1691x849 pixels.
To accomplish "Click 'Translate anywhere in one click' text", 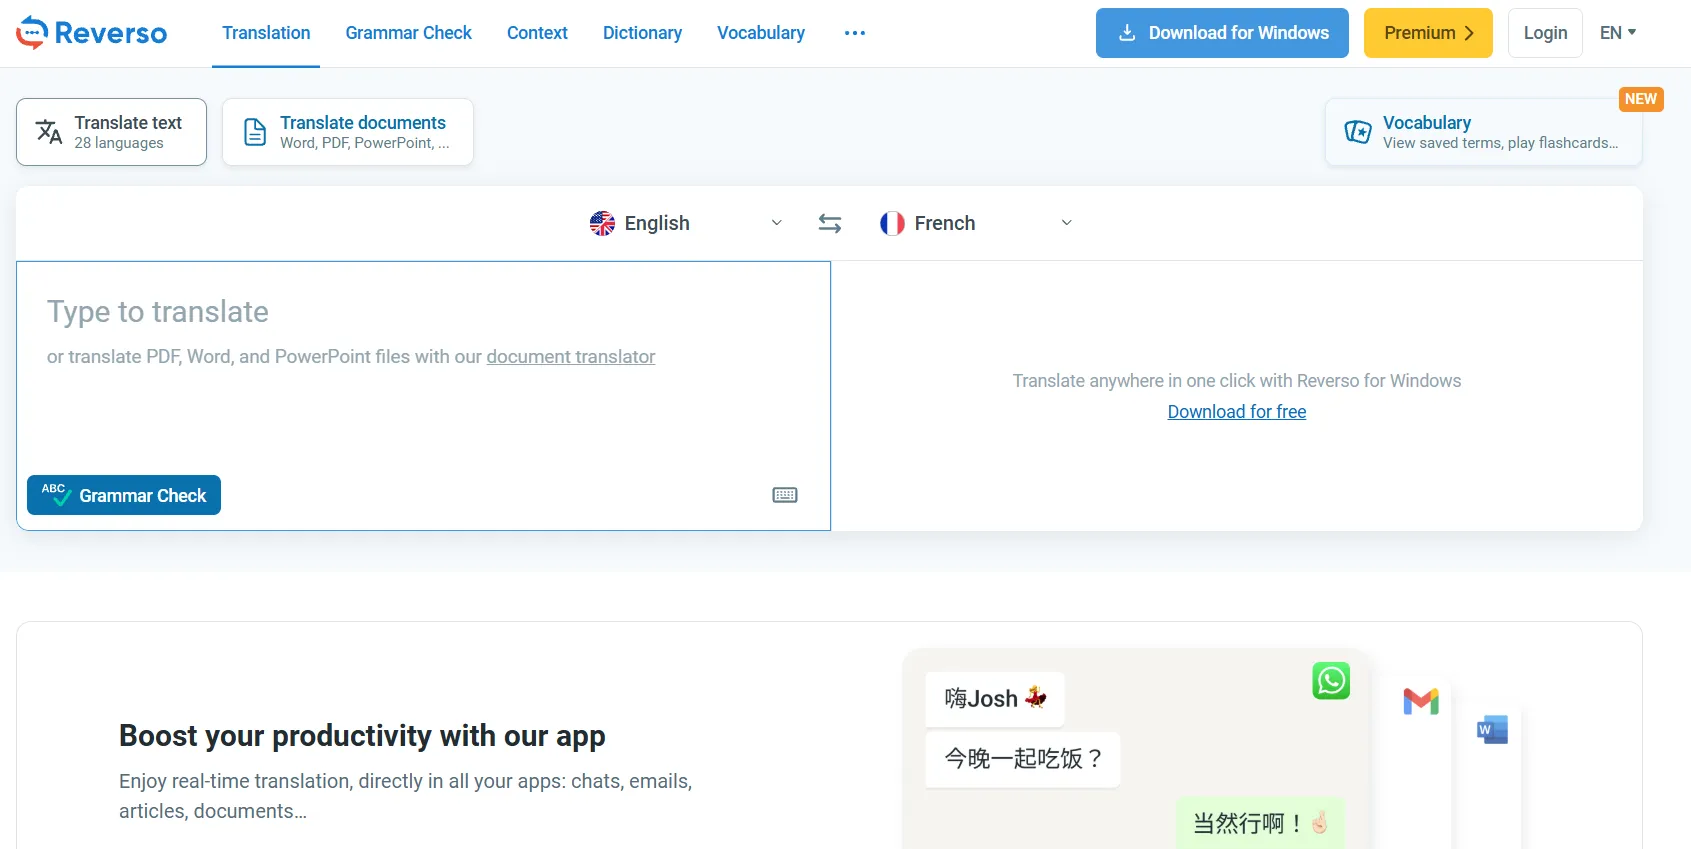I will tap(1237, 381).
